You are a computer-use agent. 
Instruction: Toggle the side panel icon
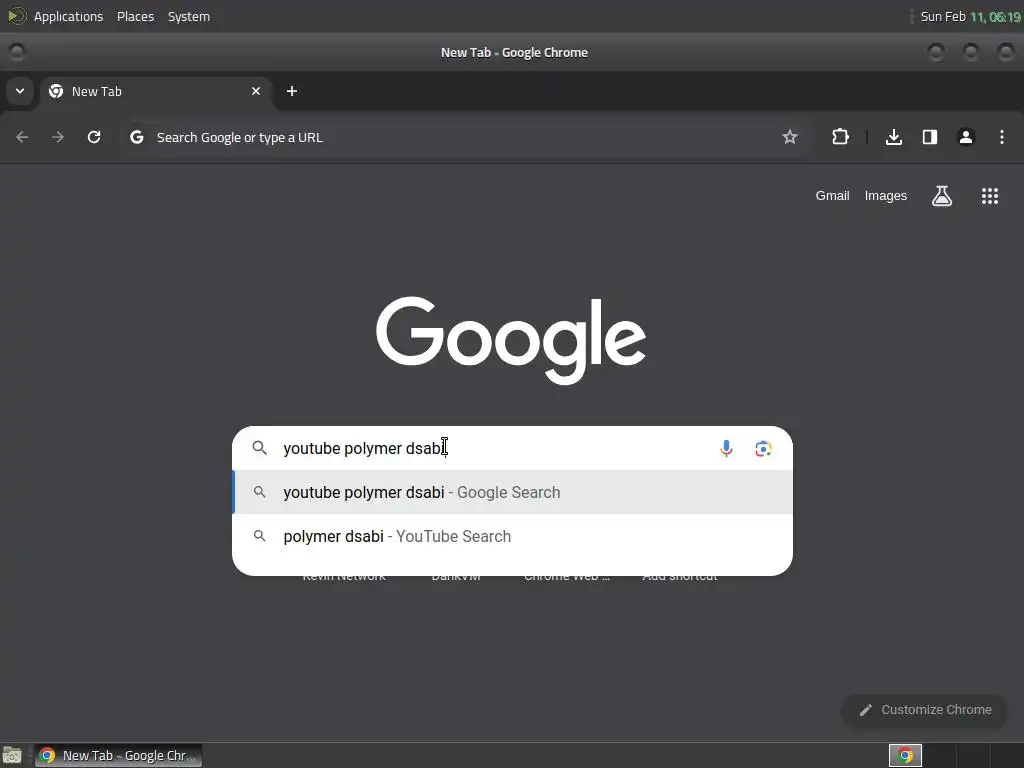[930, 137]
